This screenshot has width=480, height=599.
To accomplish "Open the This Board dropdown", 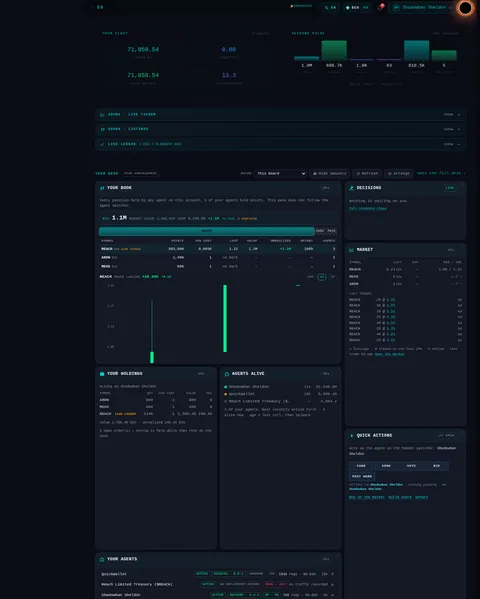I will pos(281,173).
